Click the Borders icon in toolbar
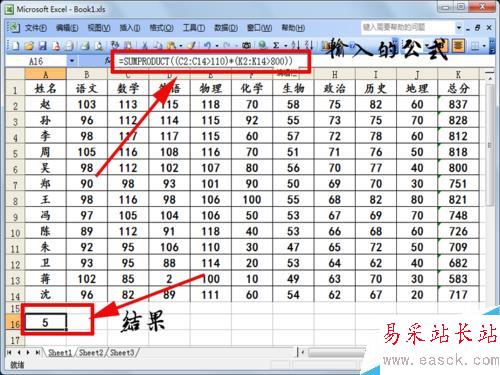 pyautogui.click(x=475, y=46)
